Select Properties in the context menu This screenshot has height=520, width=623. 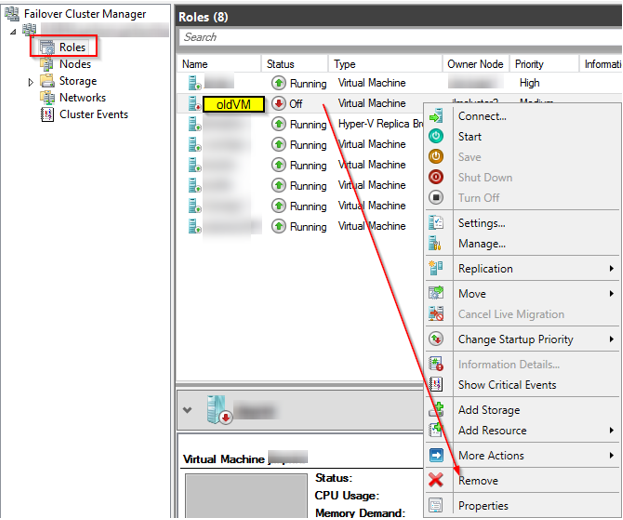click(483, 506)
